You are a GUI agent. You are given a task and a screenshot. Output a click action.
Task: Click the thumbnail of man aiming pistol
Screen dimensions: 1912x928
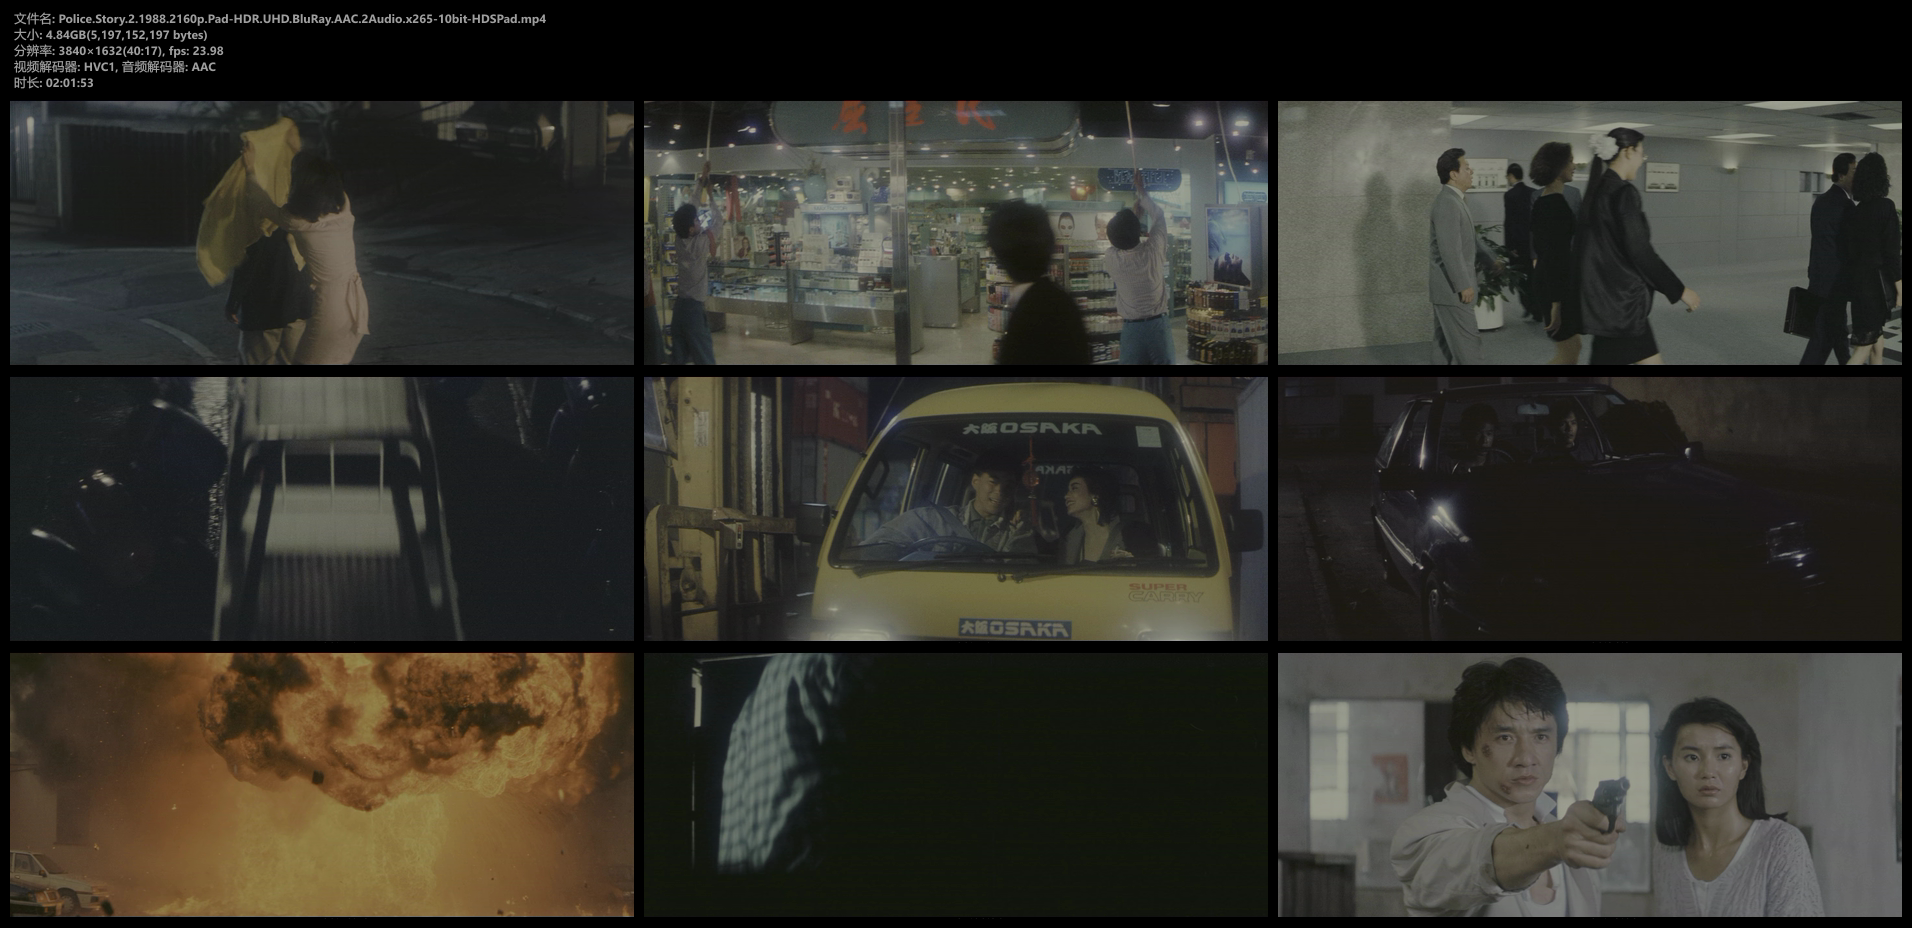point(1589,785)
